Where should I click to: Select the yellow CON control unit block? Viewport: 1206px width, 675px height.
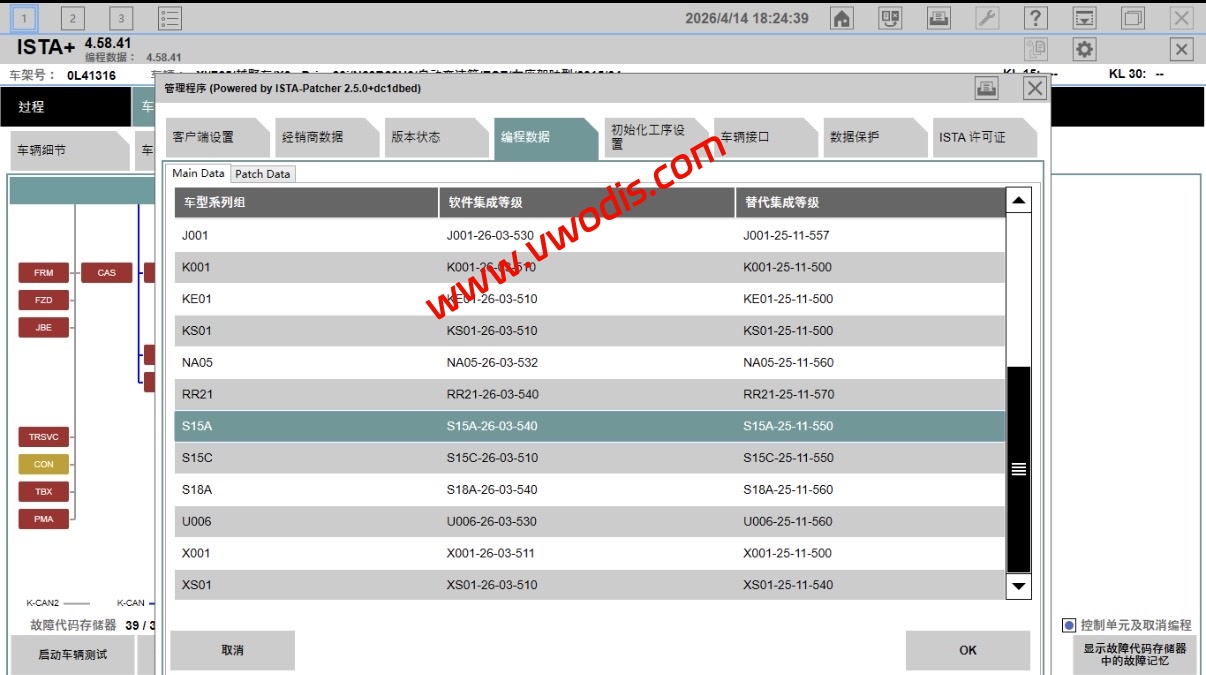click(44, 464)
